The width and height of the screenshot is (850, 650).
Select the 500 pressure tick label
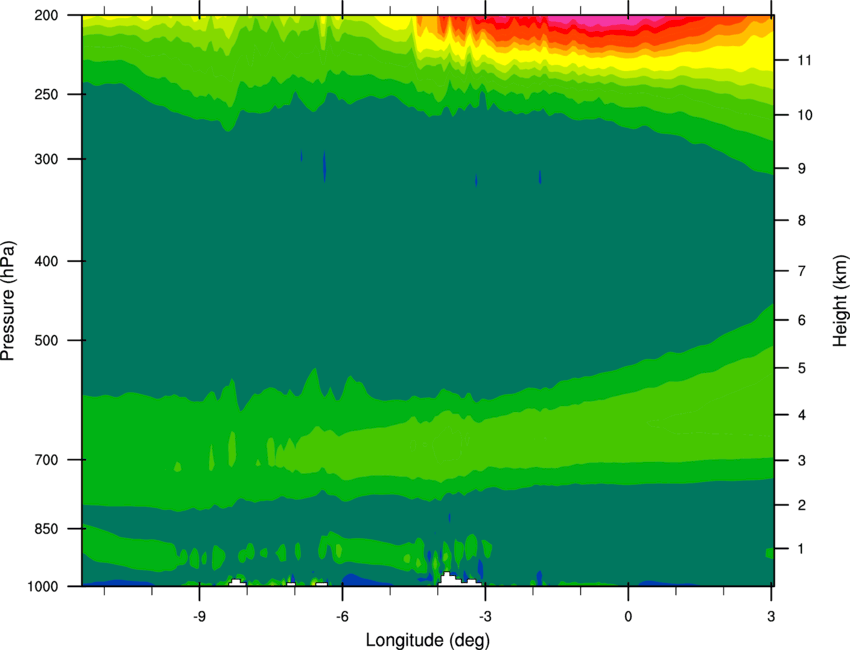coord(46,340)
